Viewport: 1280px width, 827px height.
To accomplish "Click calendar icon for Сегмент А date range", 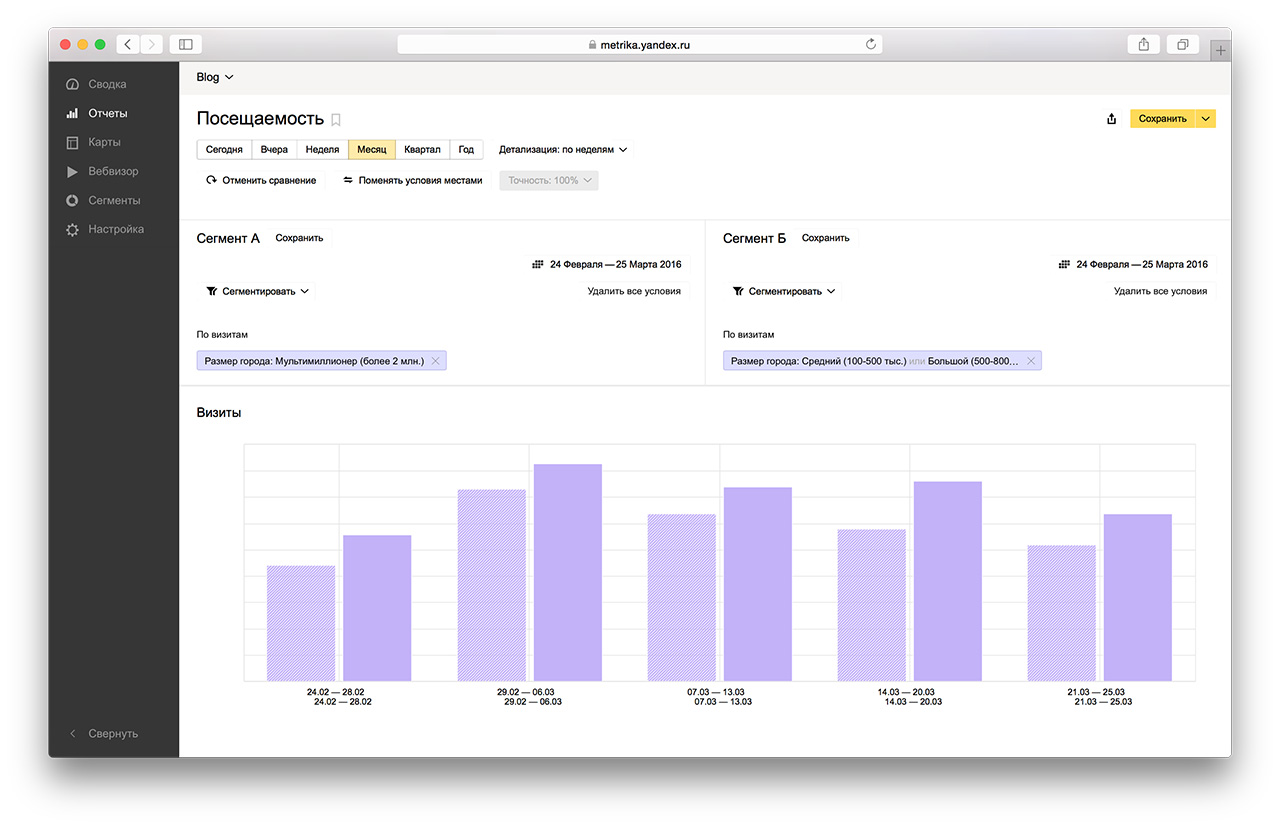I will (538, 265).
